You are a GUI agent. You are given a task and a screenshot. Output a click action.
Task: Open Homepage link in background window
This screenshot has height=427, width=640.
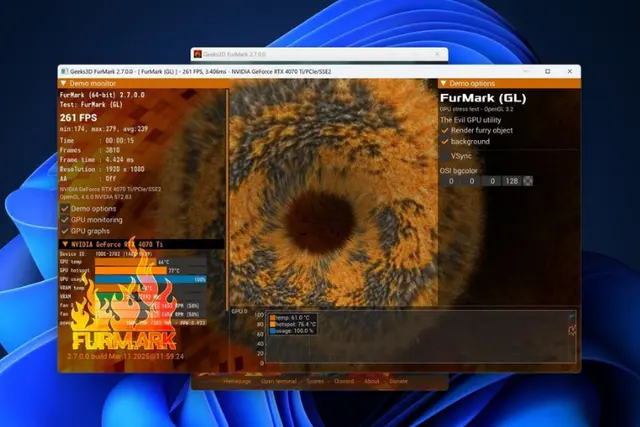(237, 381)
